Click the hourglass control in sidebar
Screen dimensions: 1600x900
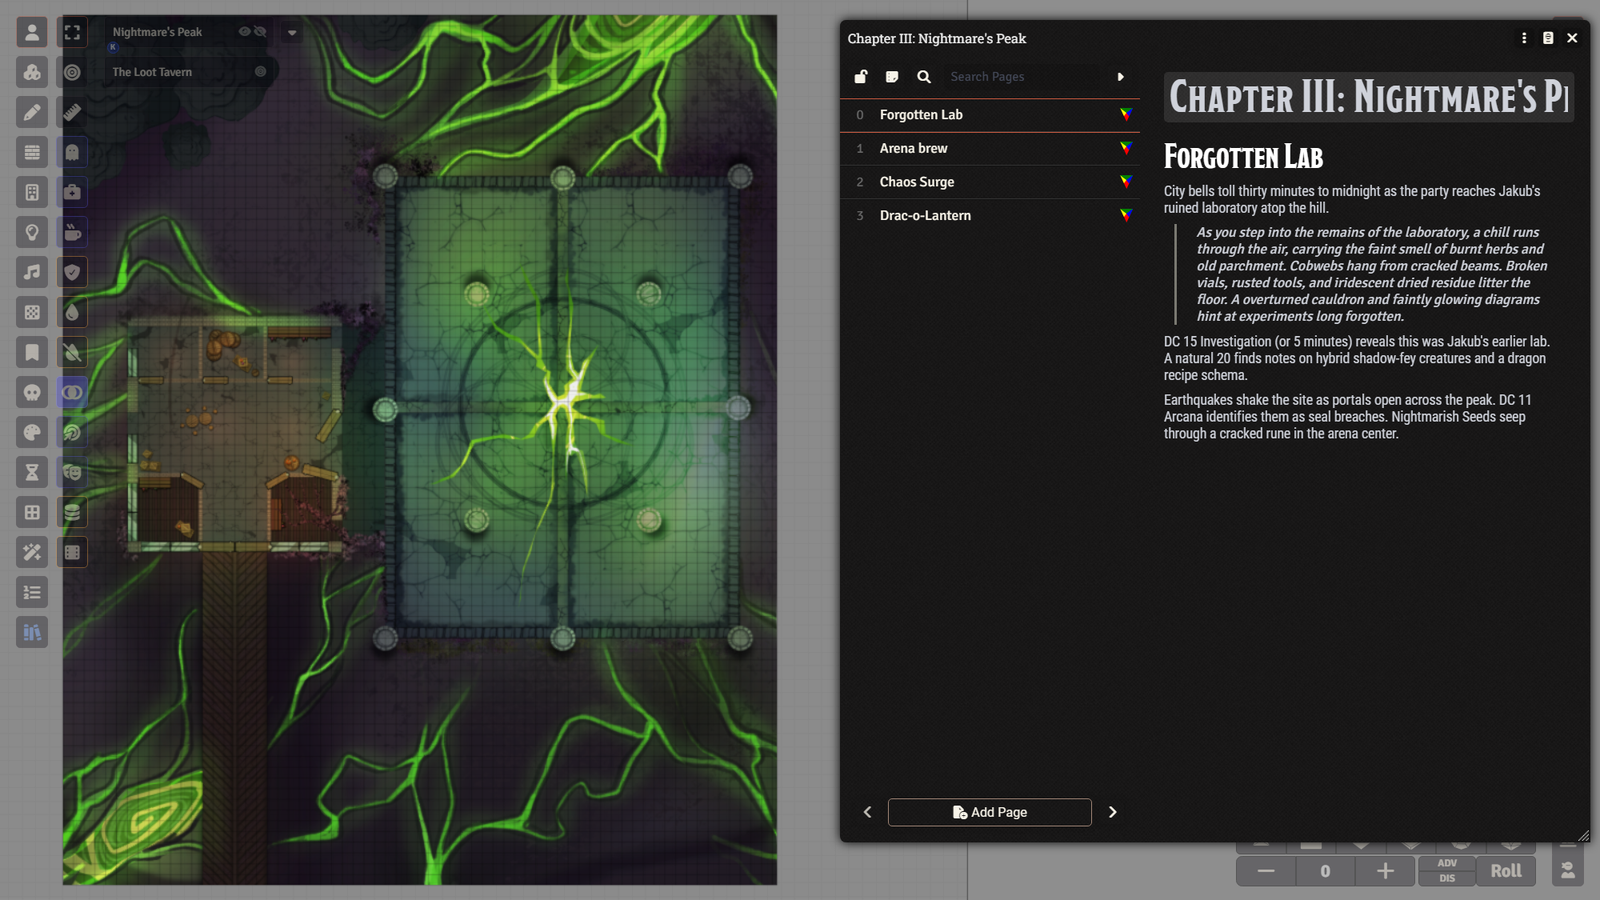point(32,472)
